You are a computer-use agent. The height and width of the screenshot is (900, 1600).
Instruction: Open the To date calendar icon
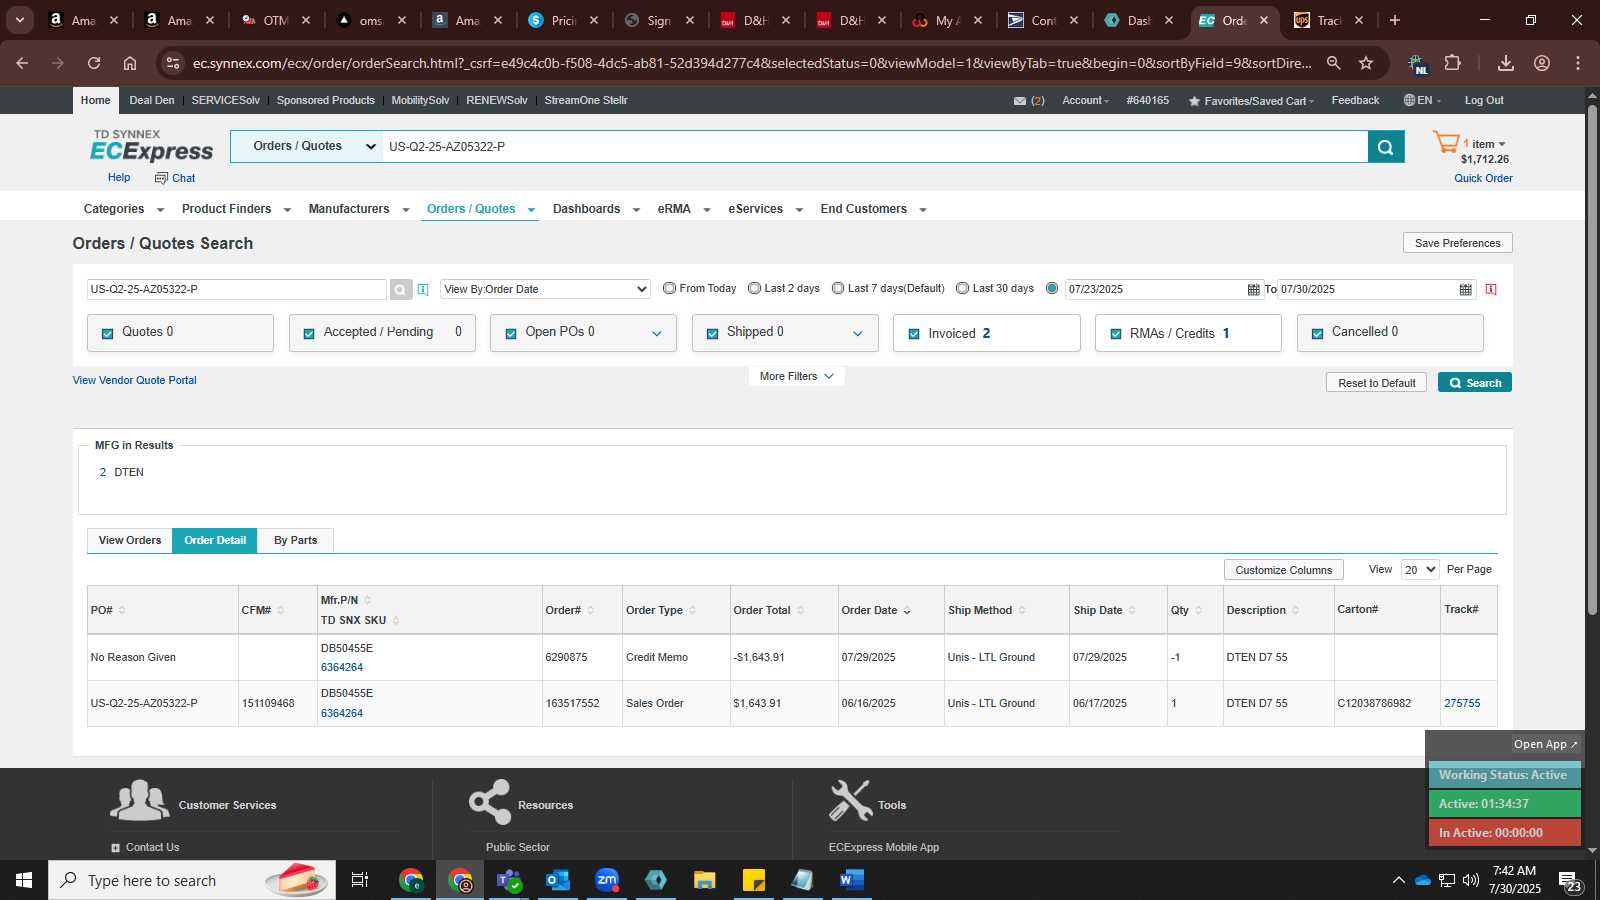(x=1465, y=290)
